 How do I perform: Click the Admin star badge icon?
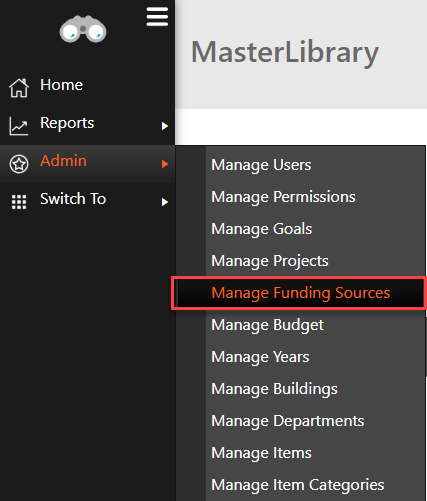click(19, 164)
